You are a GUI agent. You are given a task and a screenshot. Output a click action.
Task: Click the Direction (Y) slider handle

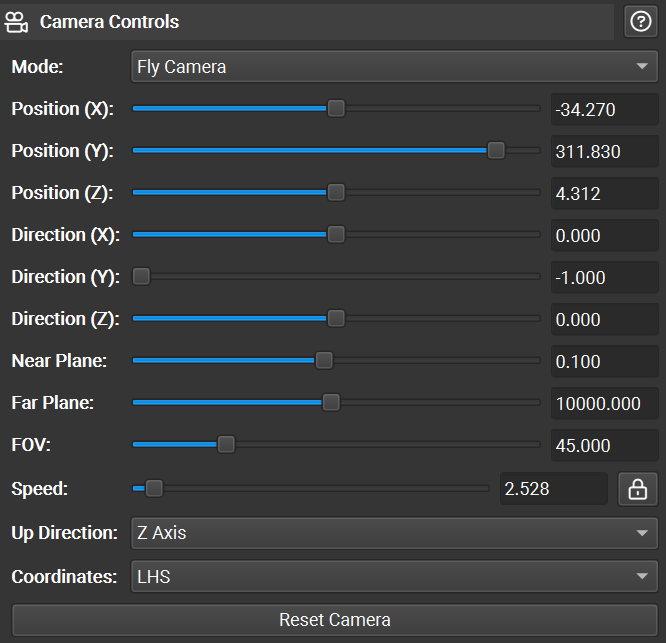pos(141,276)
